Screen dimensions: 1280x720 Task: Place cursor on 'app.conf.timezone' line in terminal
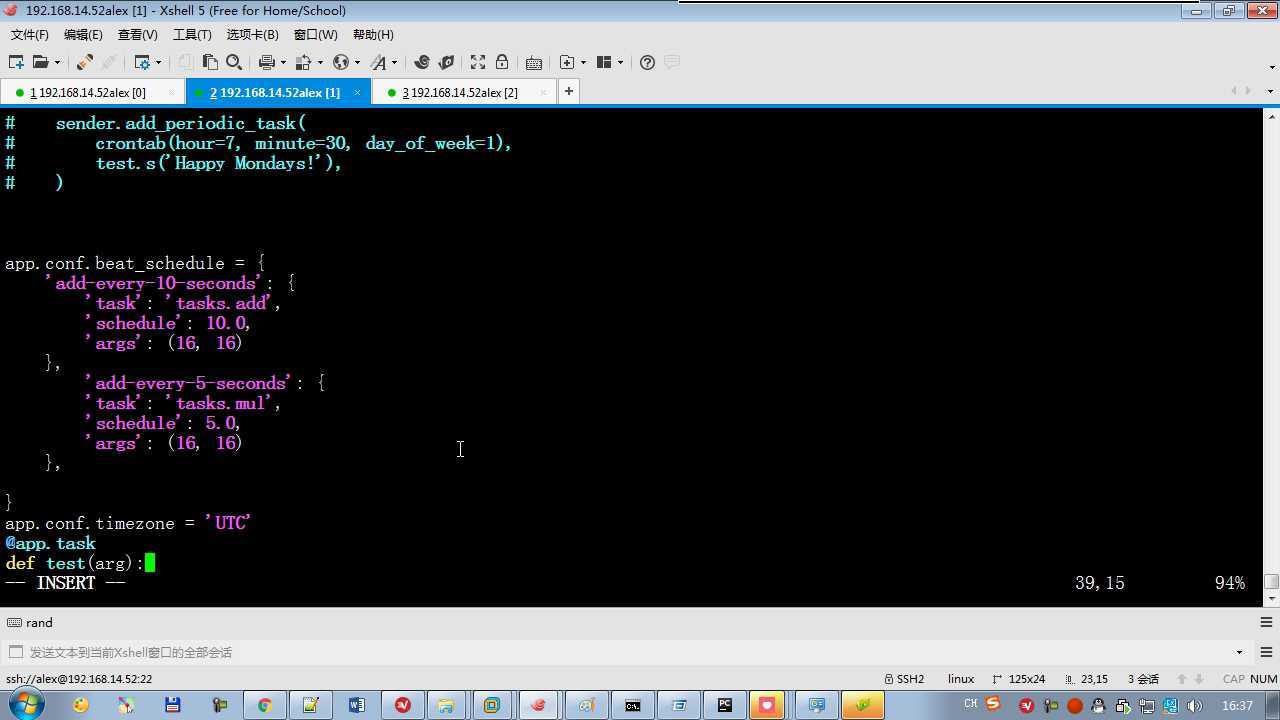pyautogui.click(x=127, y=523)
